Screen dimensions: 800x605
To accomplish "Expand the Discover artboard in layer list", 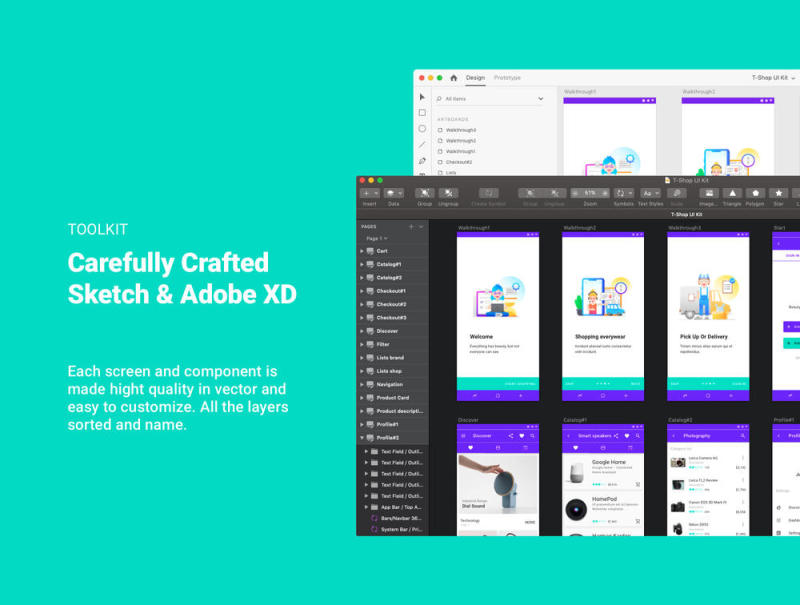I will [x=362, y=331].
